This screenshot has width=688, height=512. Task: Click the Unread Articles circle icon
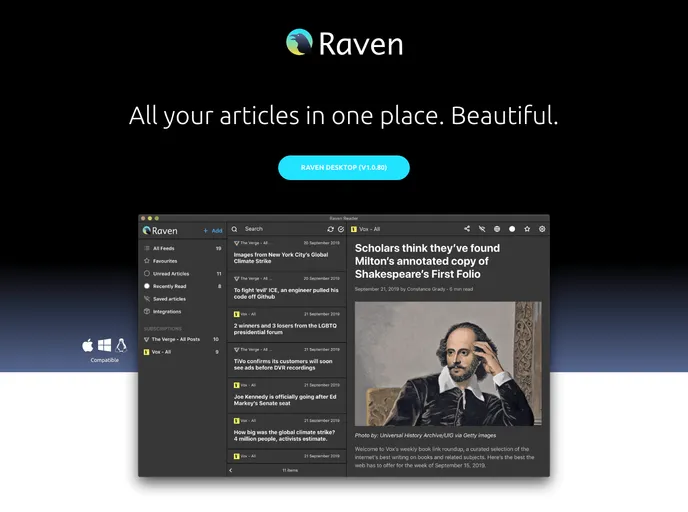click(x=147, y=273)
